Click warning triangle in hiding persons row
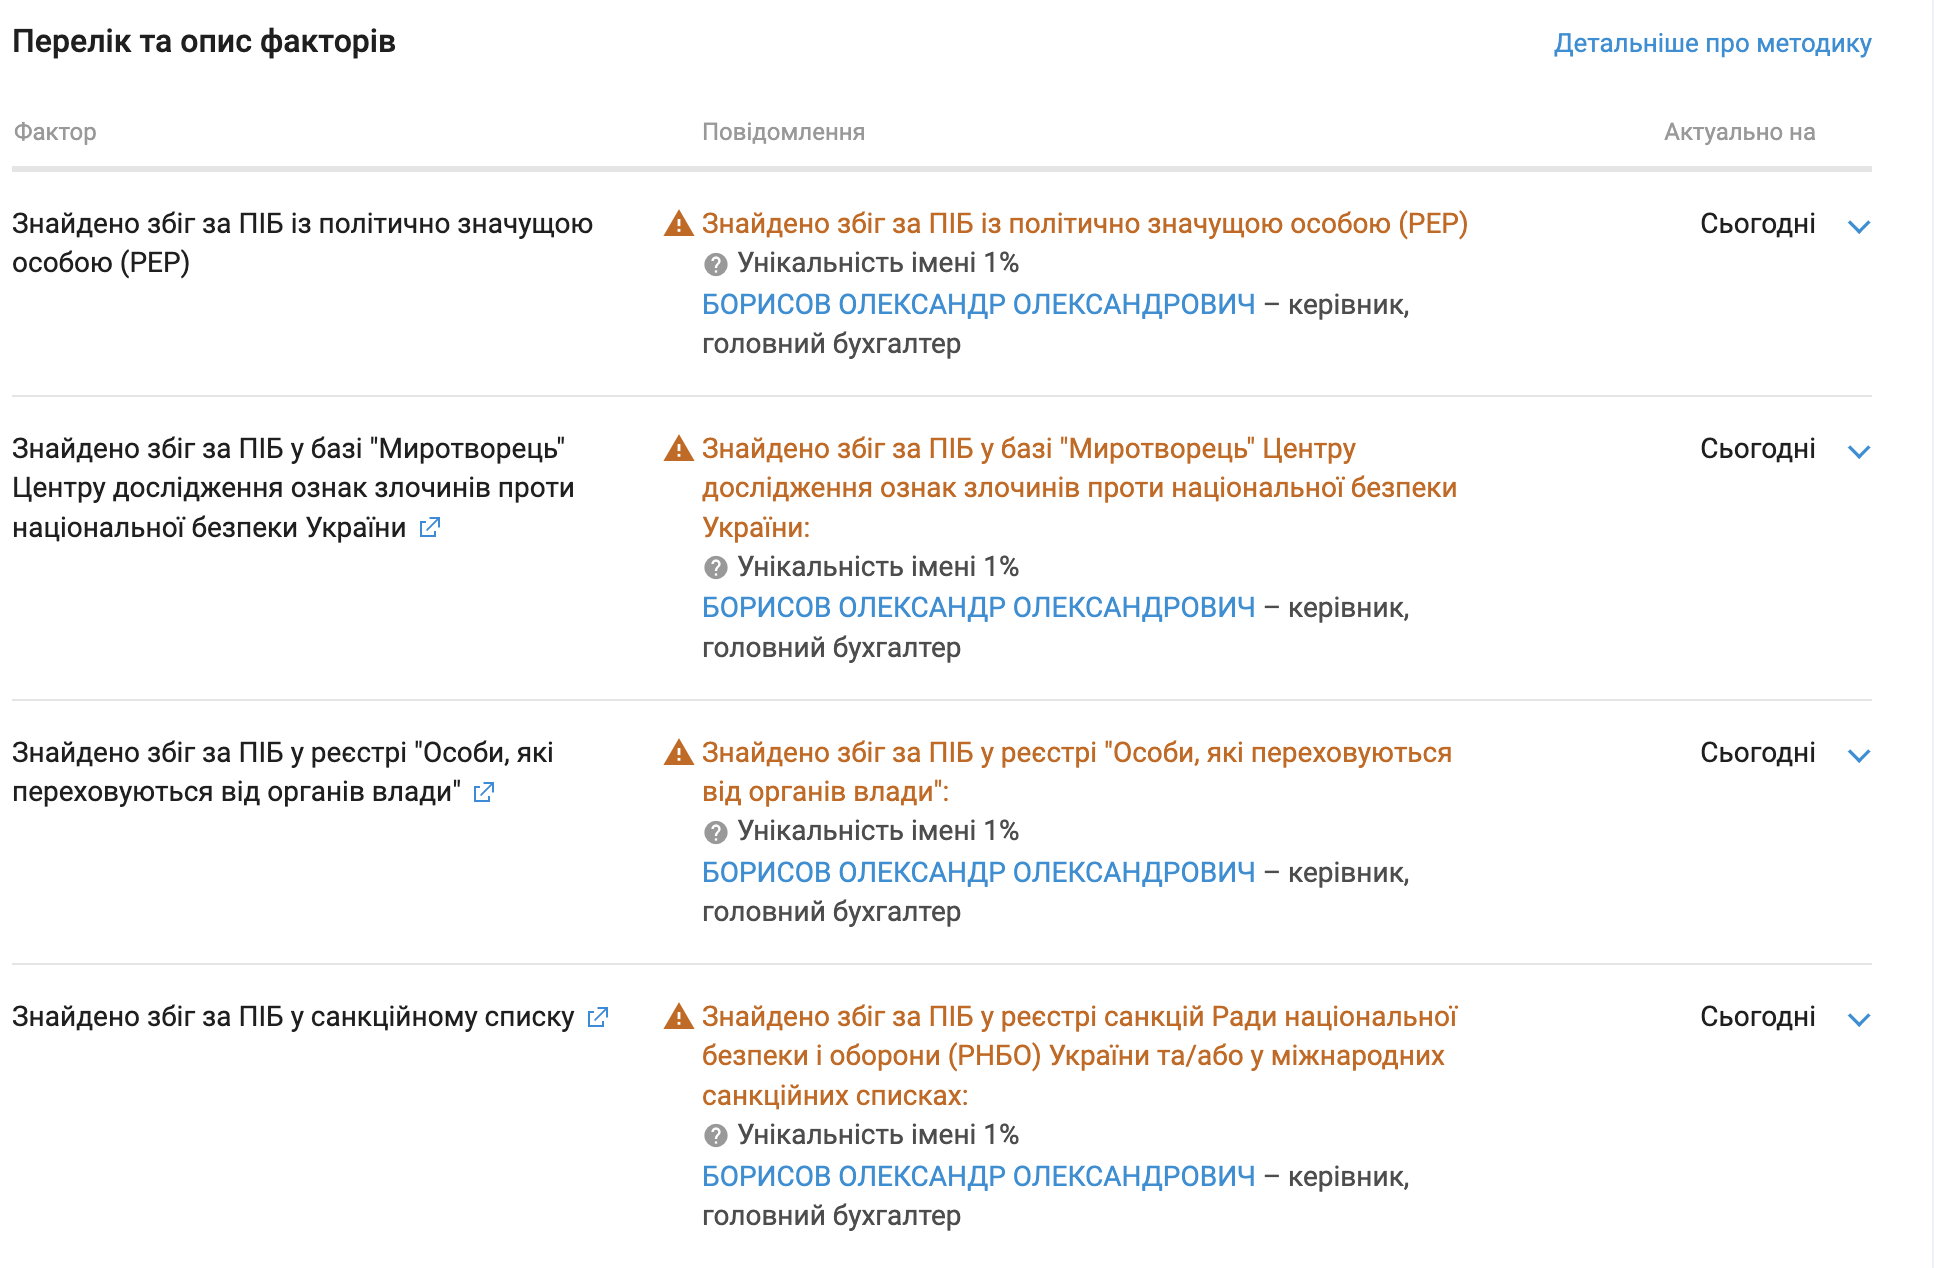The height and width of the screenshot is (1268, 1934). (x=679, y=753)
